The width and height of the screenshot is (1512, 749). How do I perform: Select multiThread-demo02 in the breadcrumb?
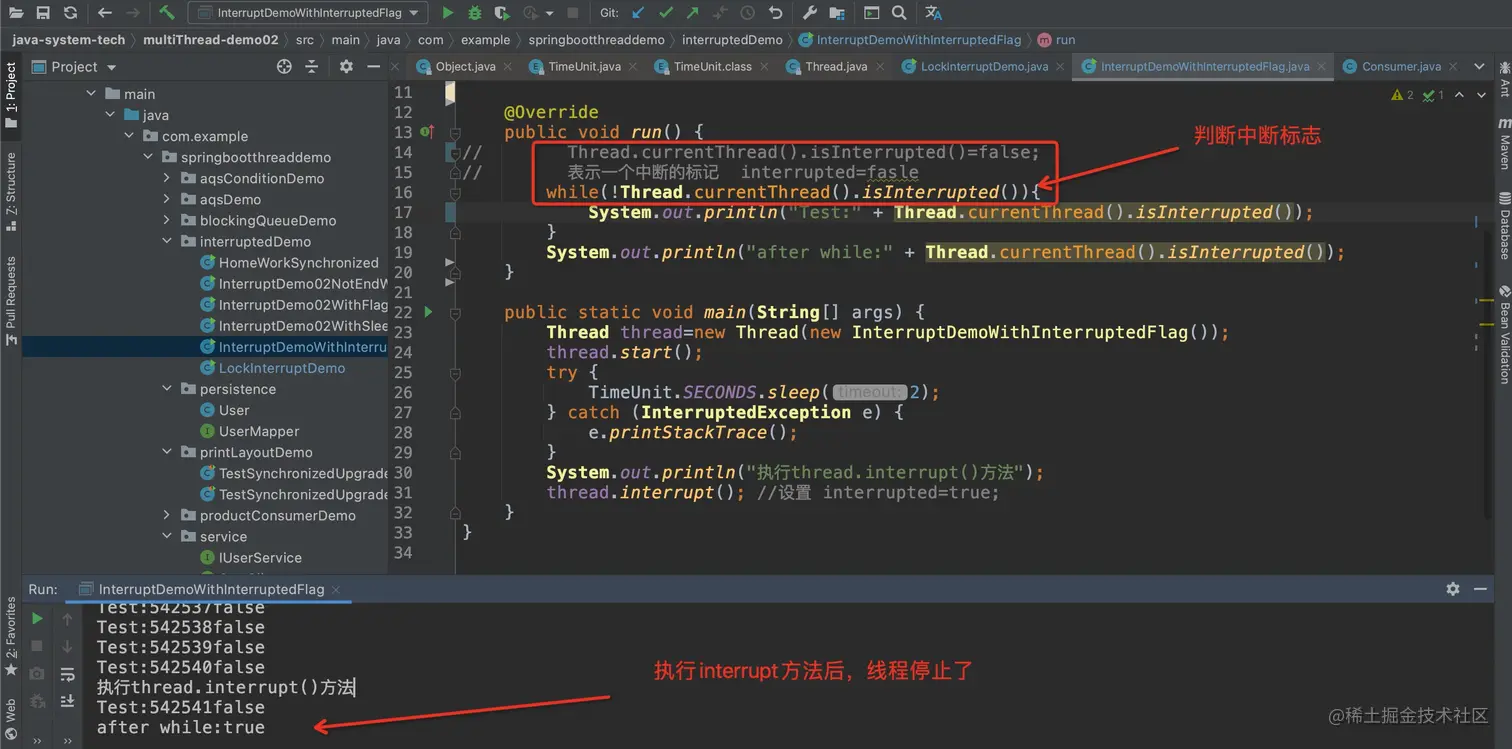tap(211, 40)
